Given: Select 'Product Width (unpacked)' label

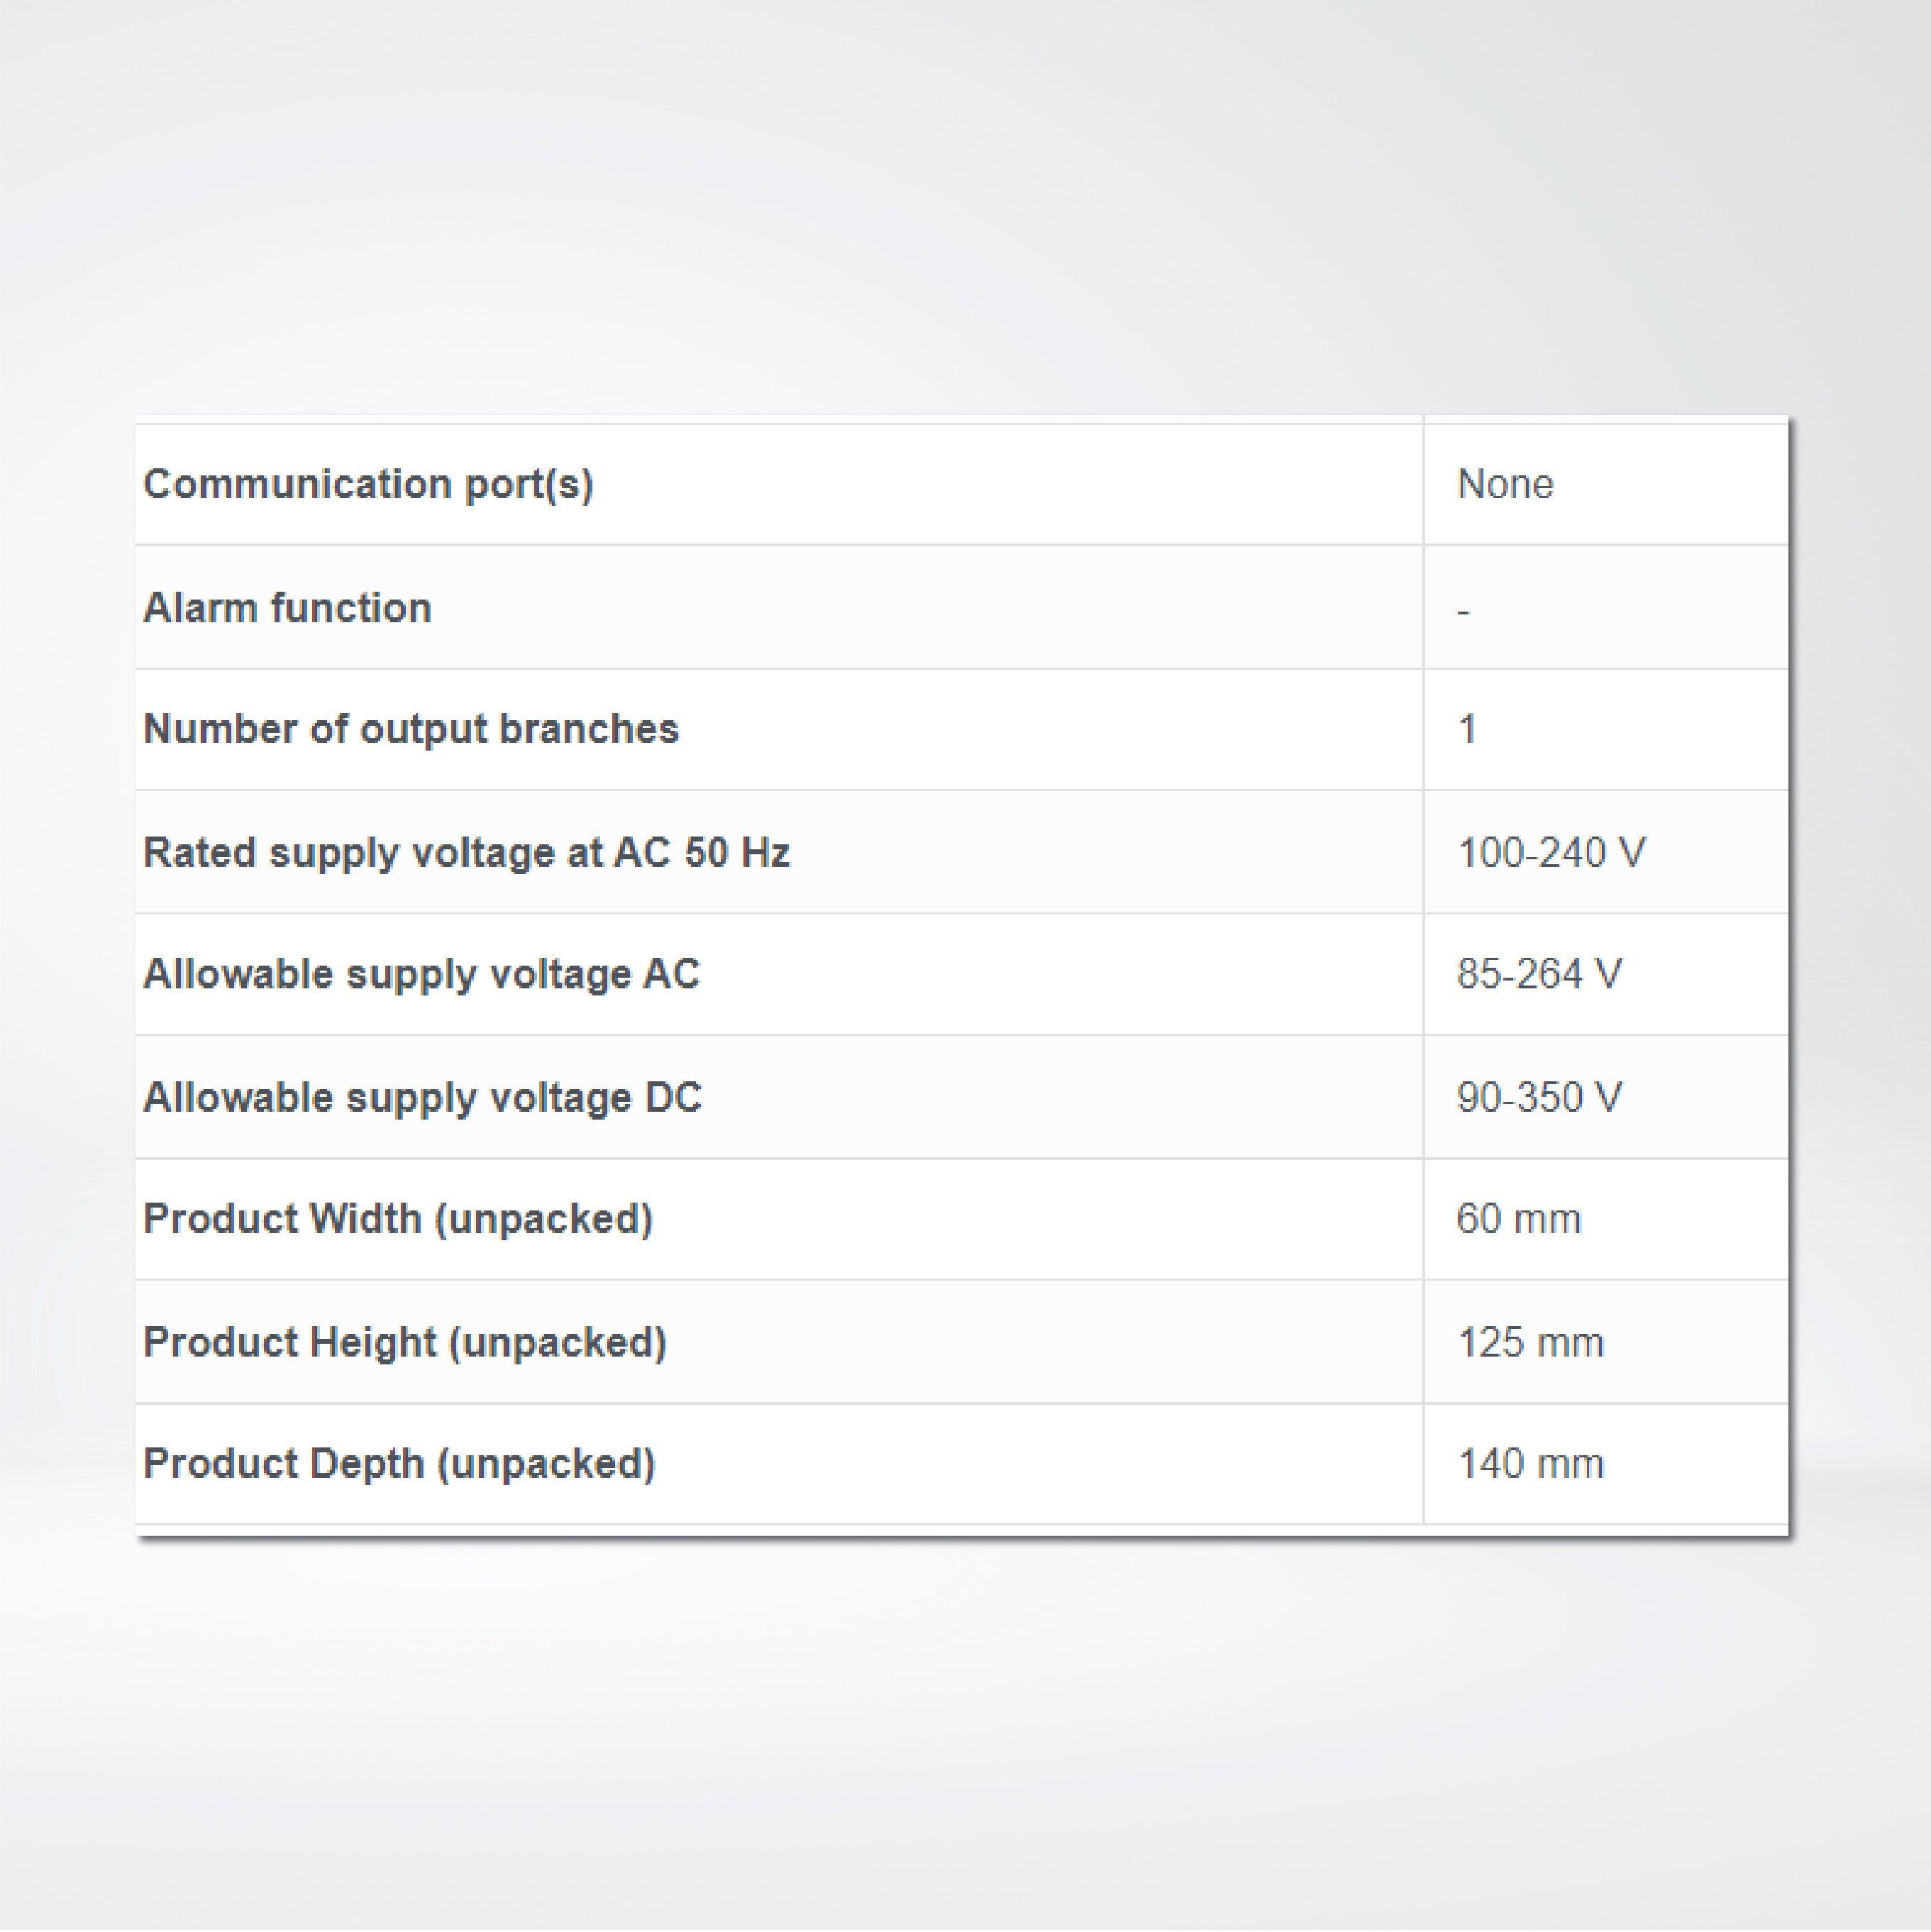Looking at the screenshot, I should click(398, 1220).
